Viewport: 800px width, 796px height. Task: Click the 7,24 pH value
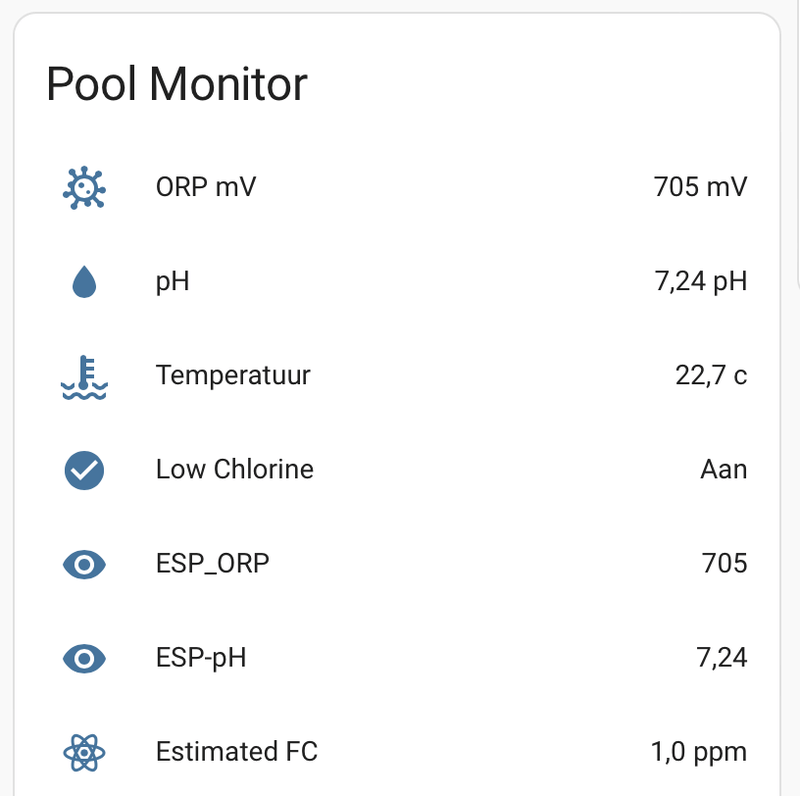tap(700, 282)
